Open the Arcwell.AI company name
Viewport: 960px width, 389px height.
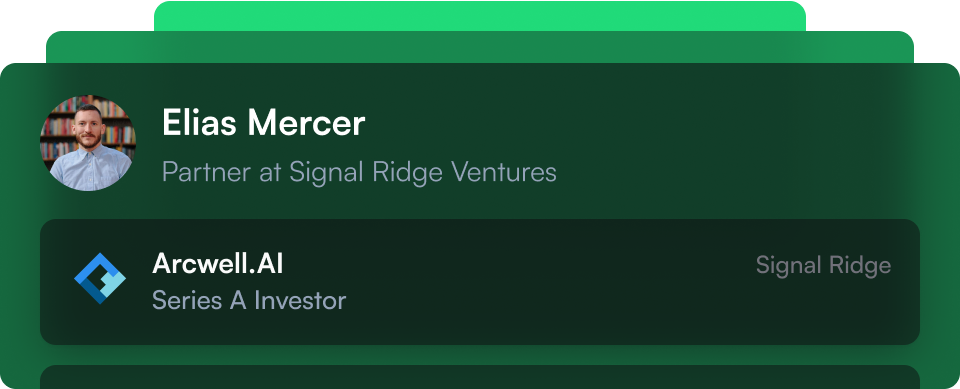click(x=217, y=263)
